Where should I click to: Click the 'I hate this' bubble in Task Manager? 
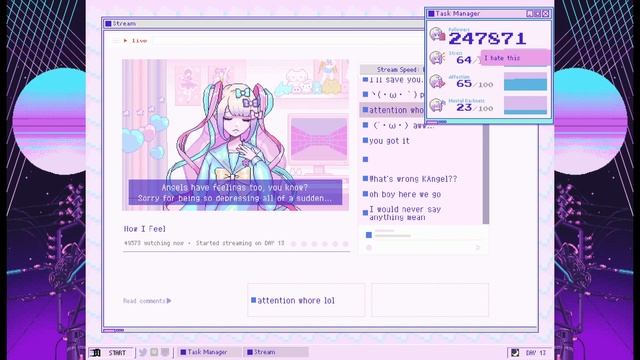(x=515, y=58)
